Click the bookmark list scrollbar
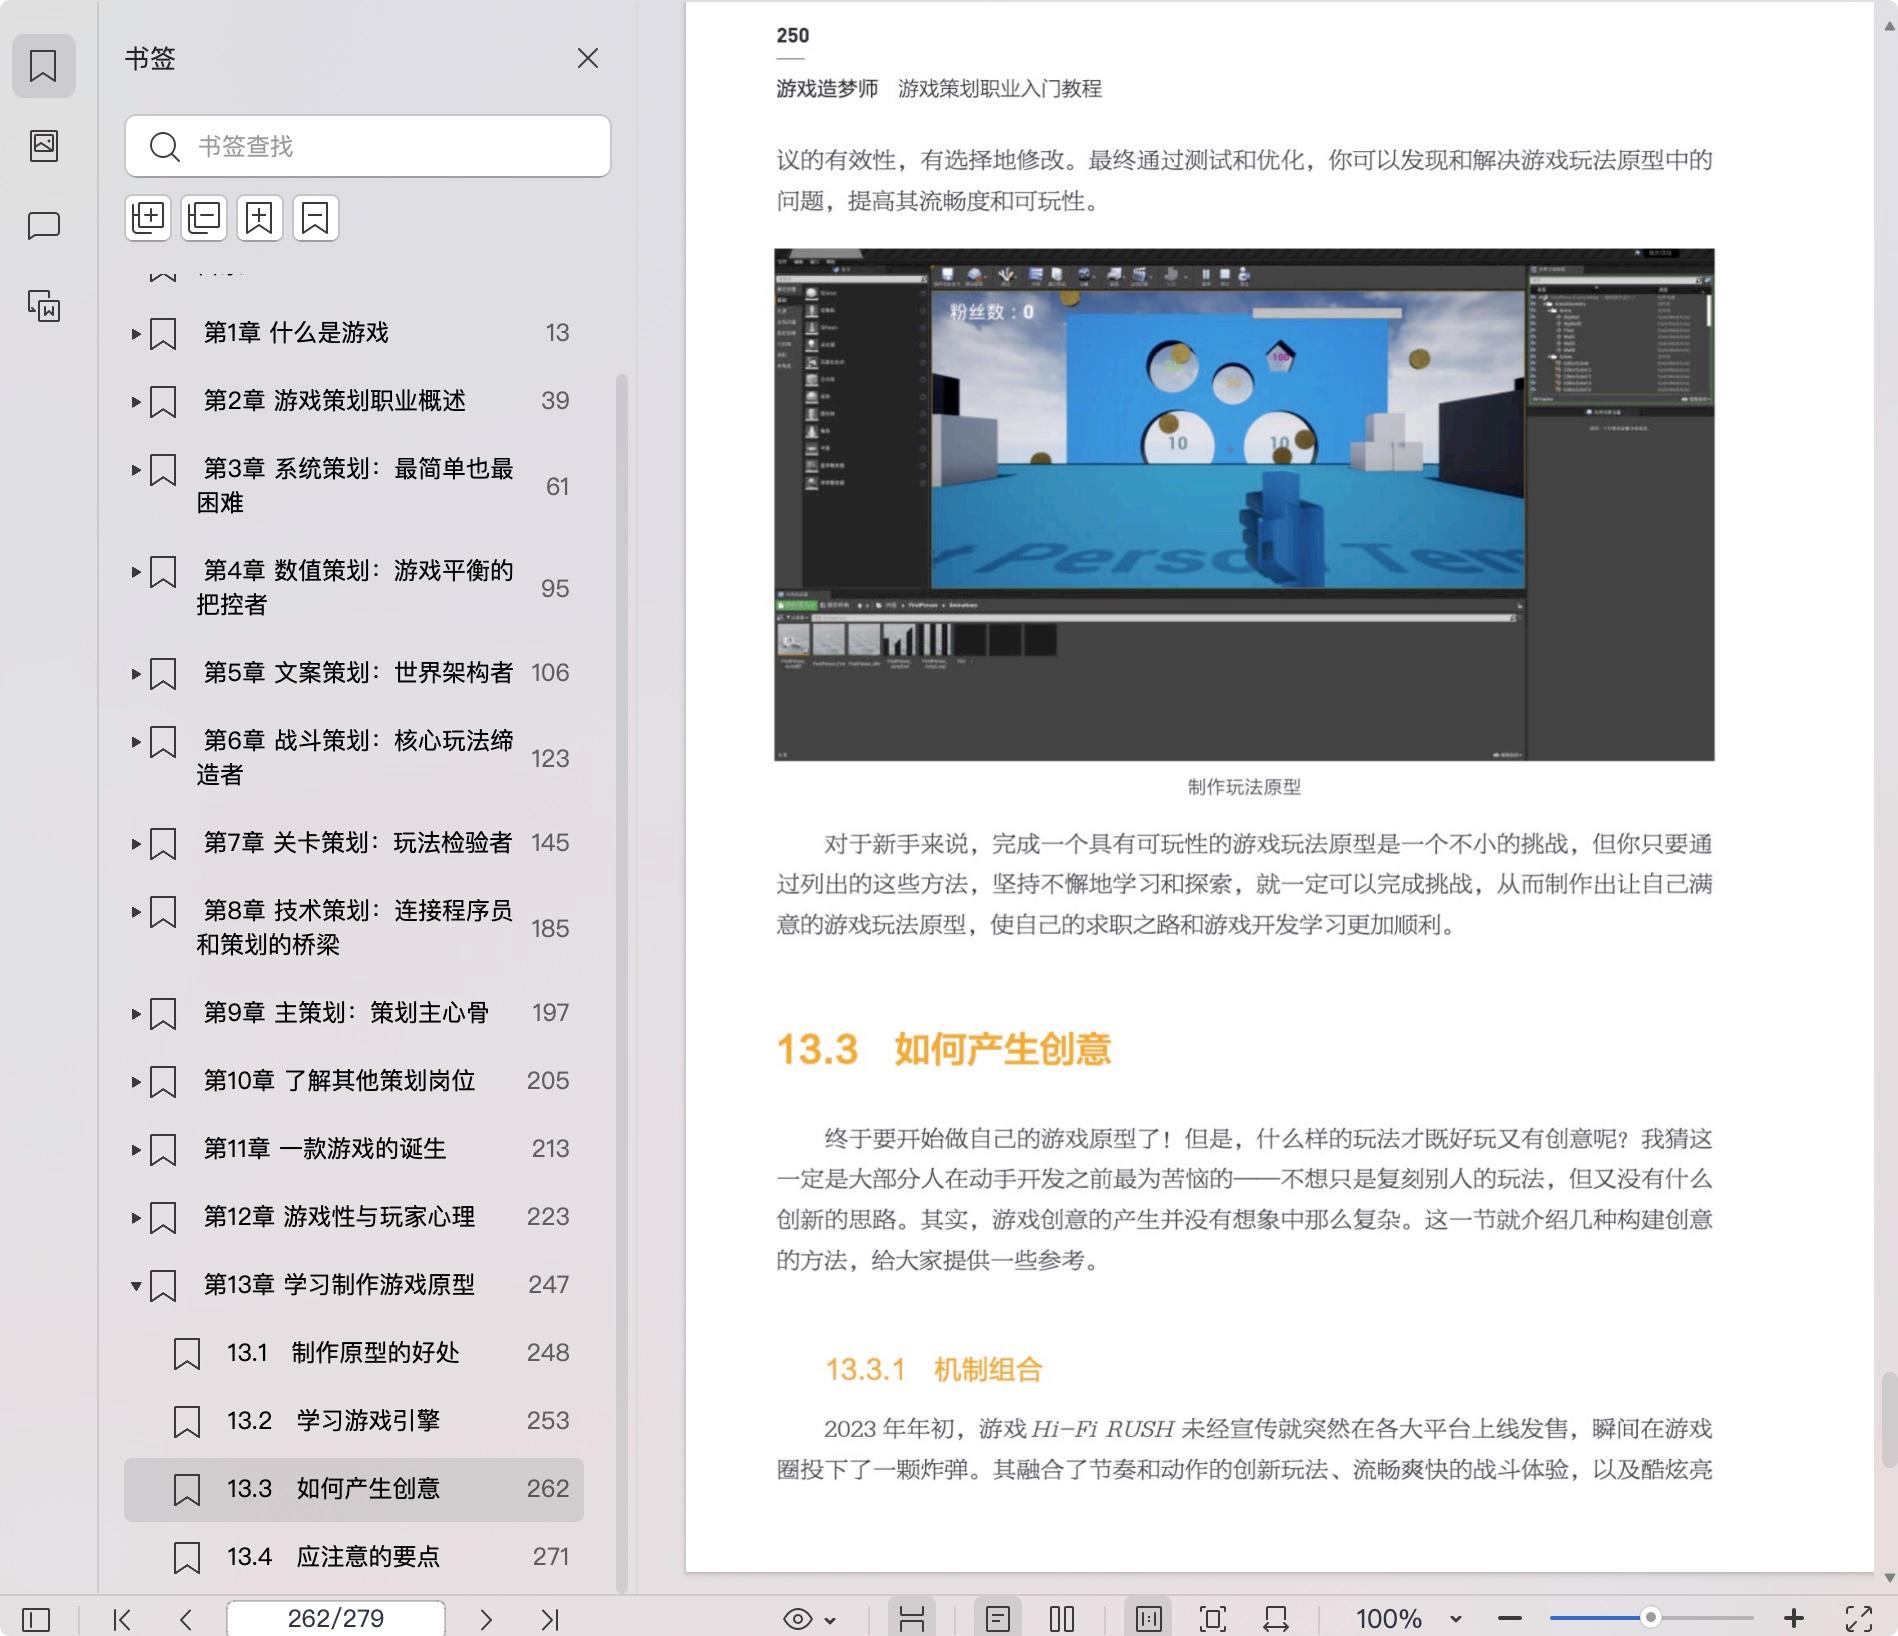The width and height of the screenshot is (1898, 1636). tap(622, 982)
